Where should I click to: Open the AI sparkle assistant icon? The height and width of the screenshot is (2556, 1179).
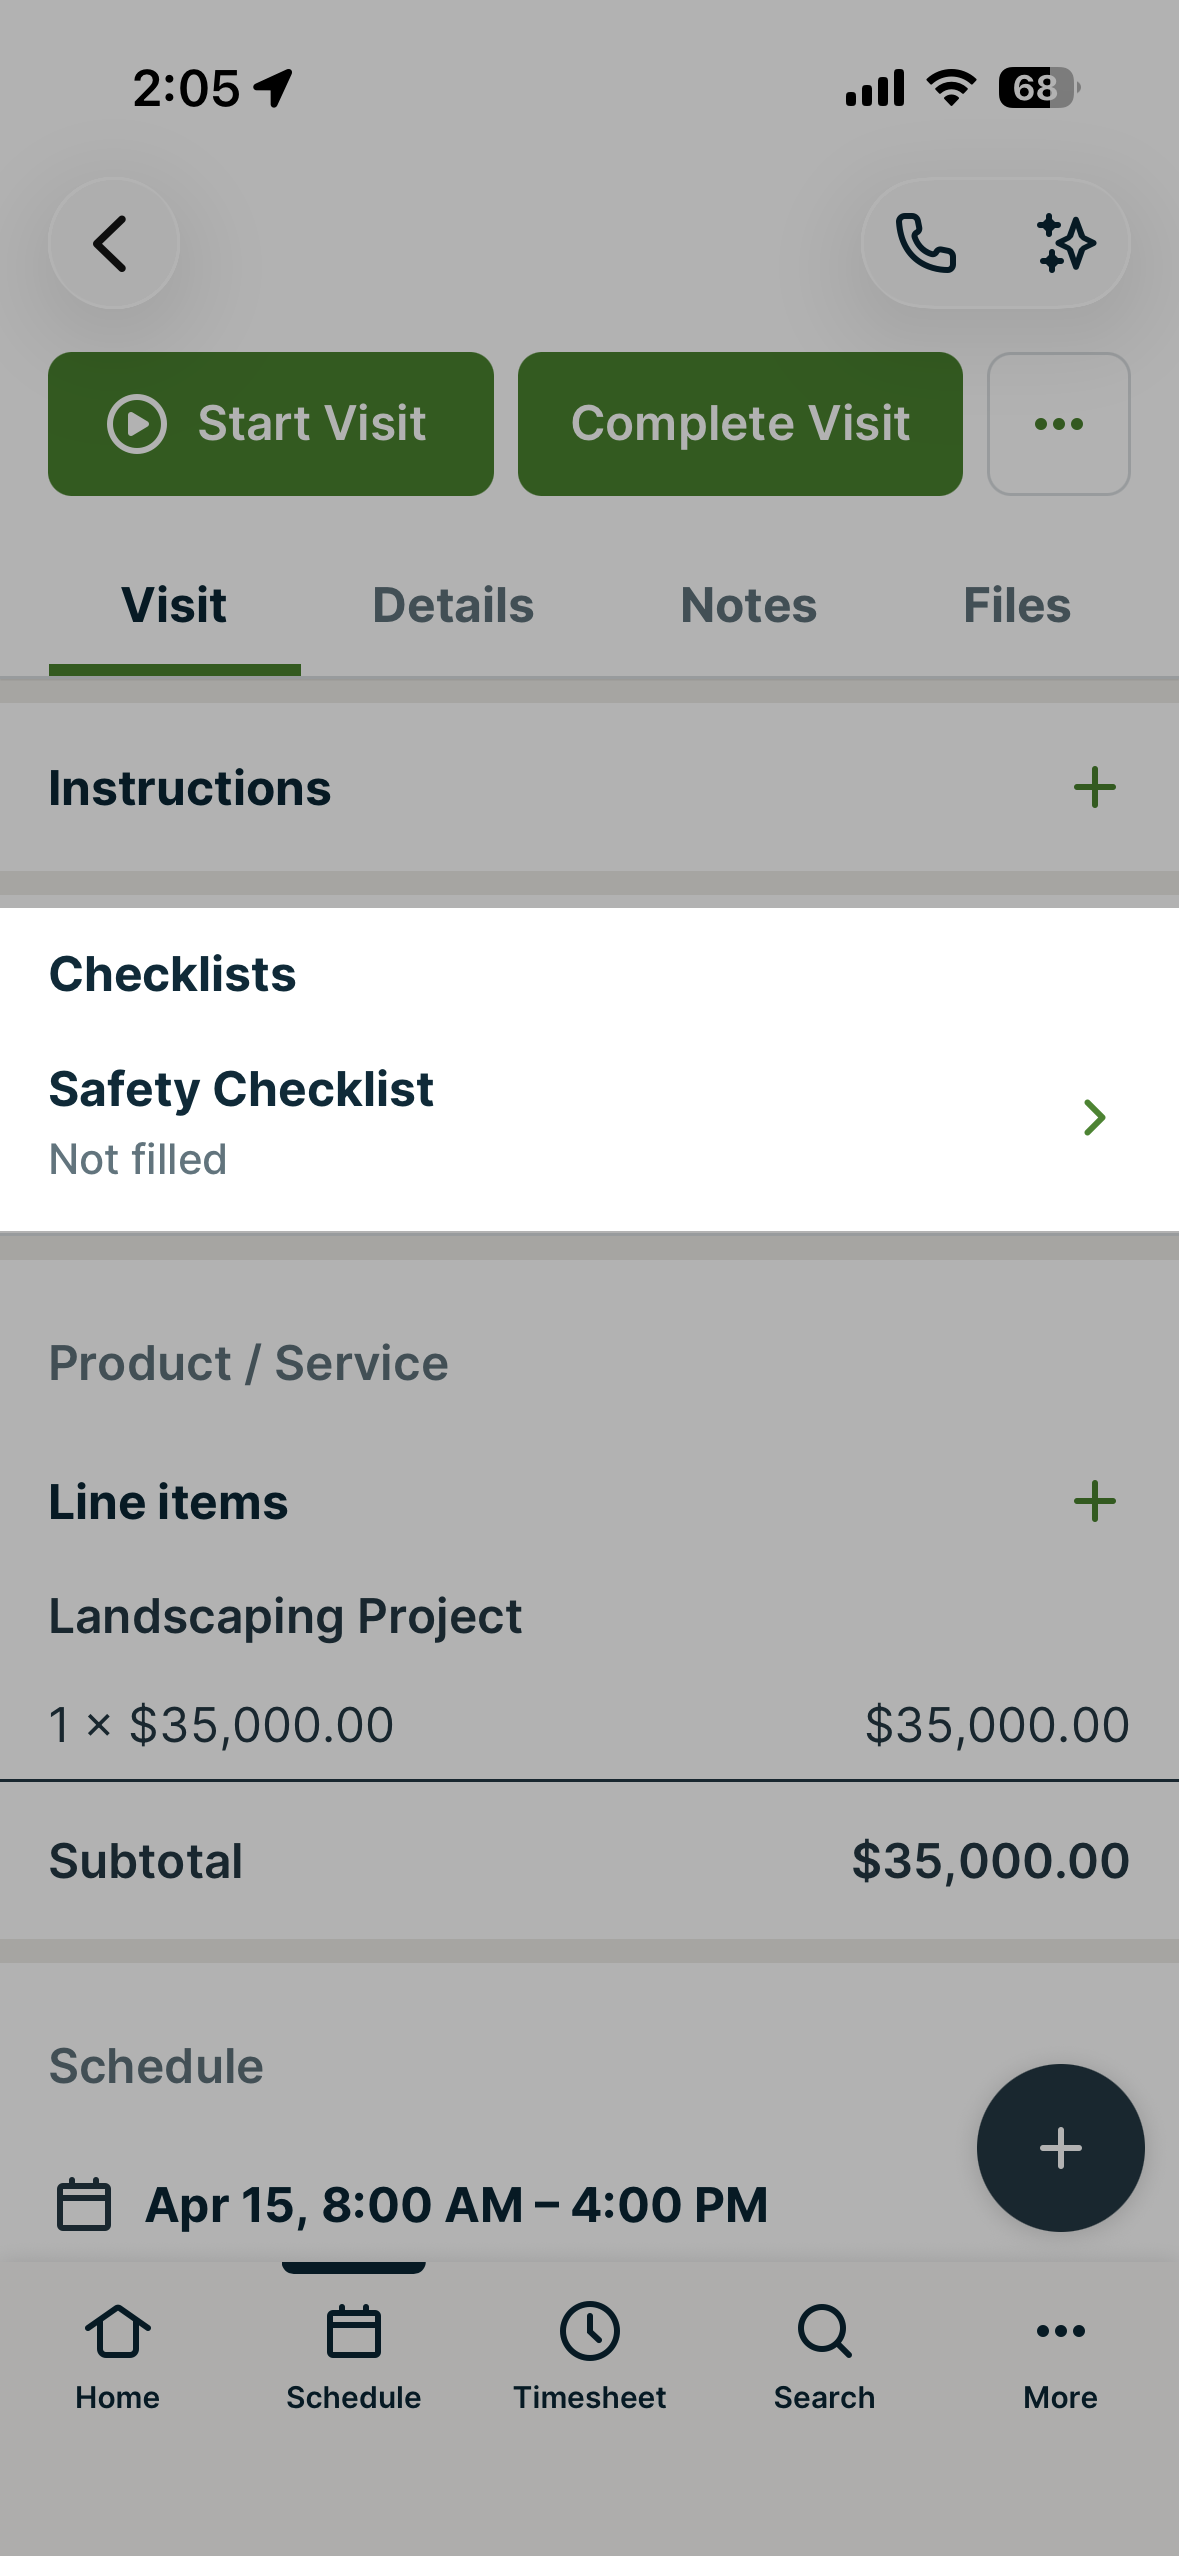click(x=1066, y=243)
